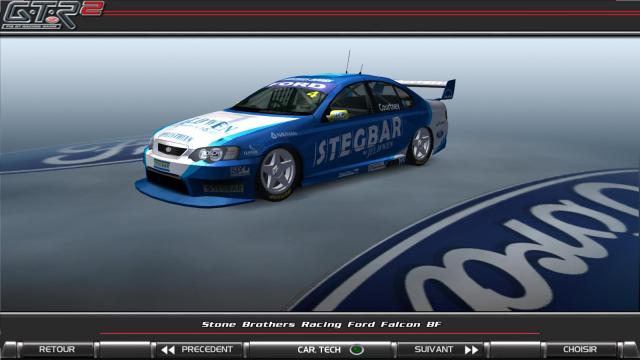Click the number 4 on the windshield
Image resolution: width=640 pixels, height=360 pixels.
coord(312,95)
